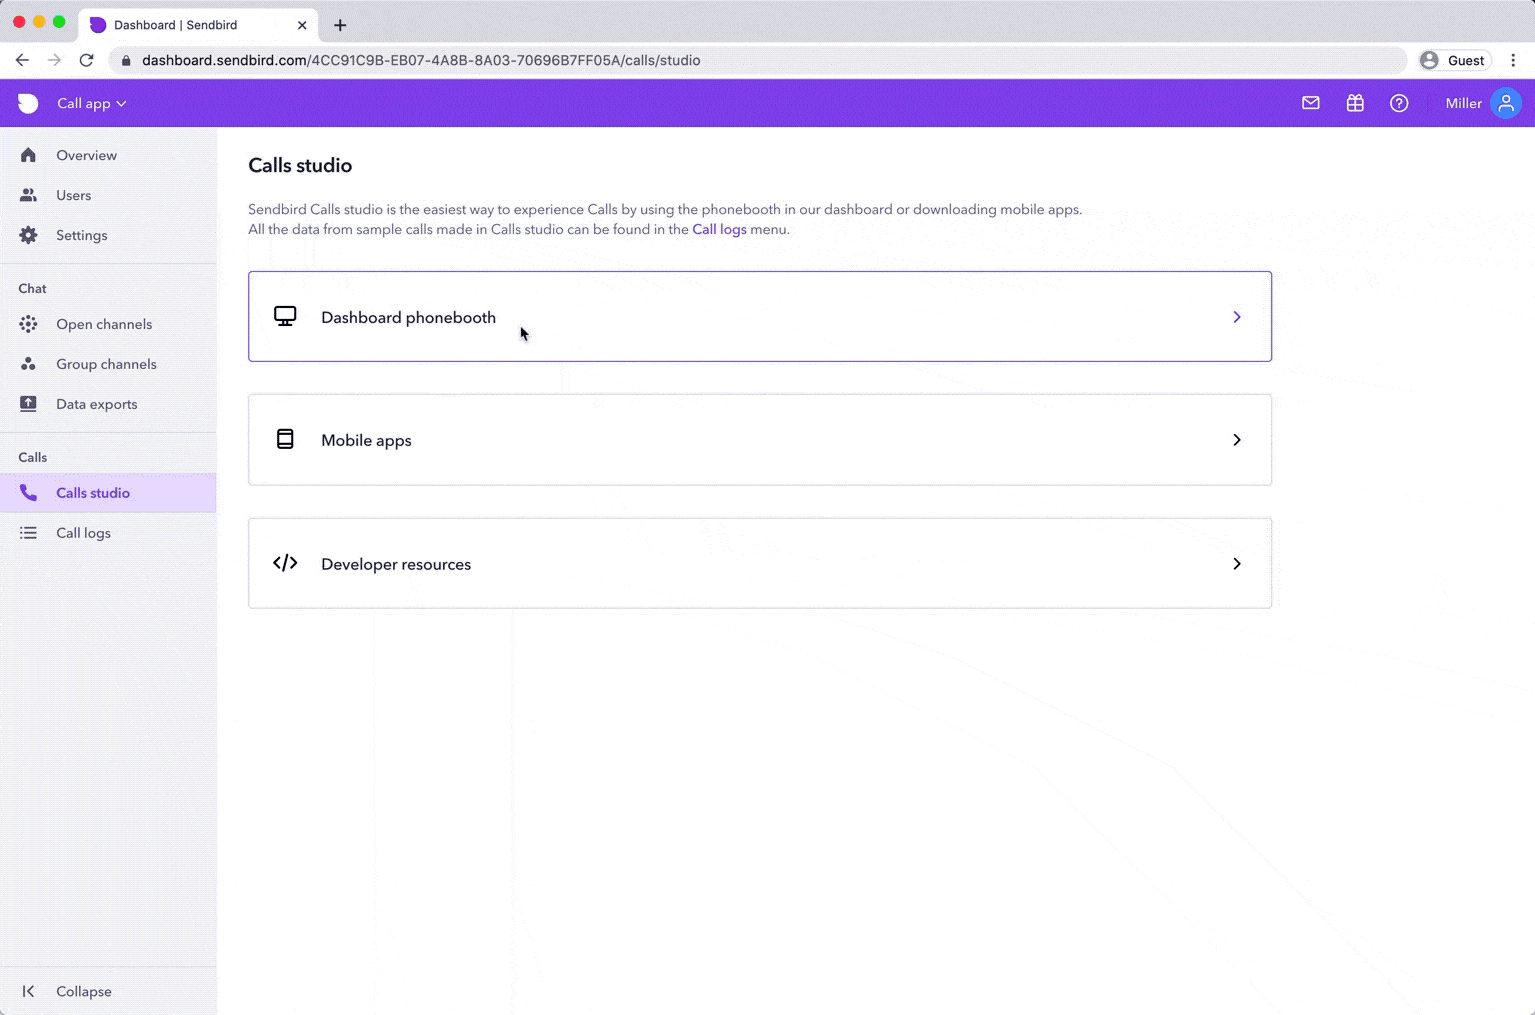Open Group channels in the sidebar
The width and height of the screenshot is (1535, 1015).
(106, 364)
